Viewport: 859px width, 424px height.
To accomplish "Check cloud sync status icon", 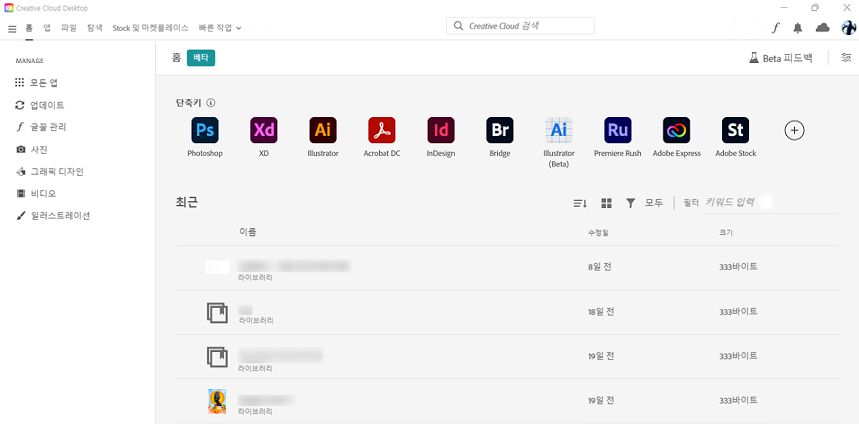I will click(x=822, y=28).
